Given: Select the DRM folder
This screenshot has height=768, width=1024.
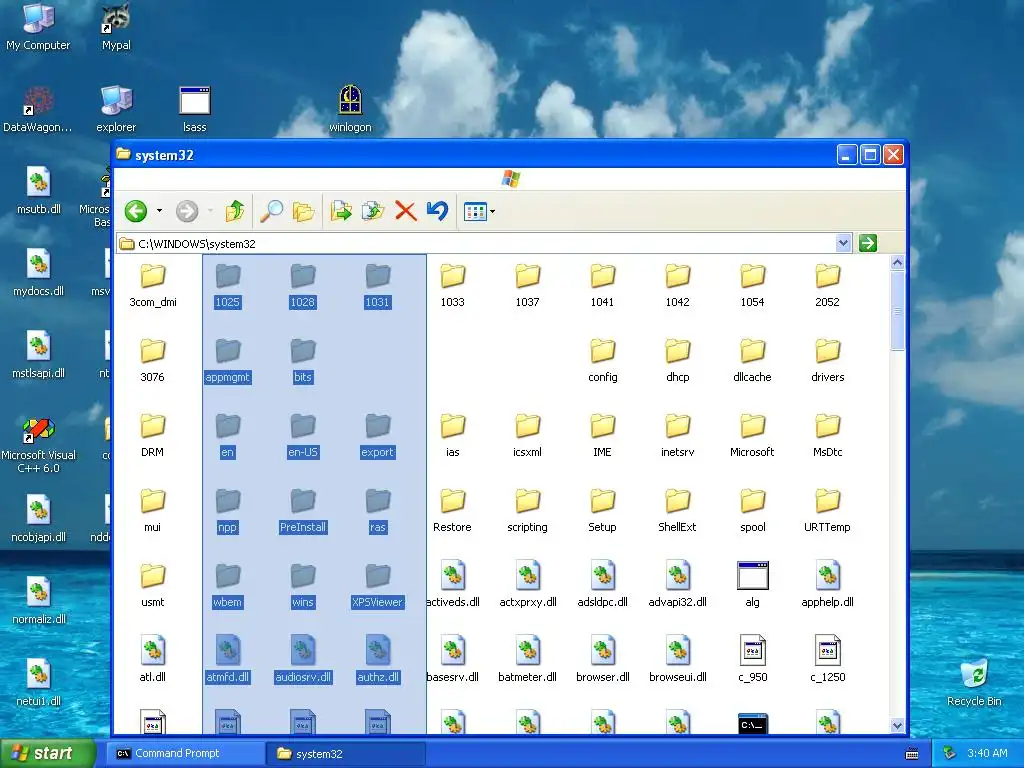Looking at the screenshot, I should [153, 436].
